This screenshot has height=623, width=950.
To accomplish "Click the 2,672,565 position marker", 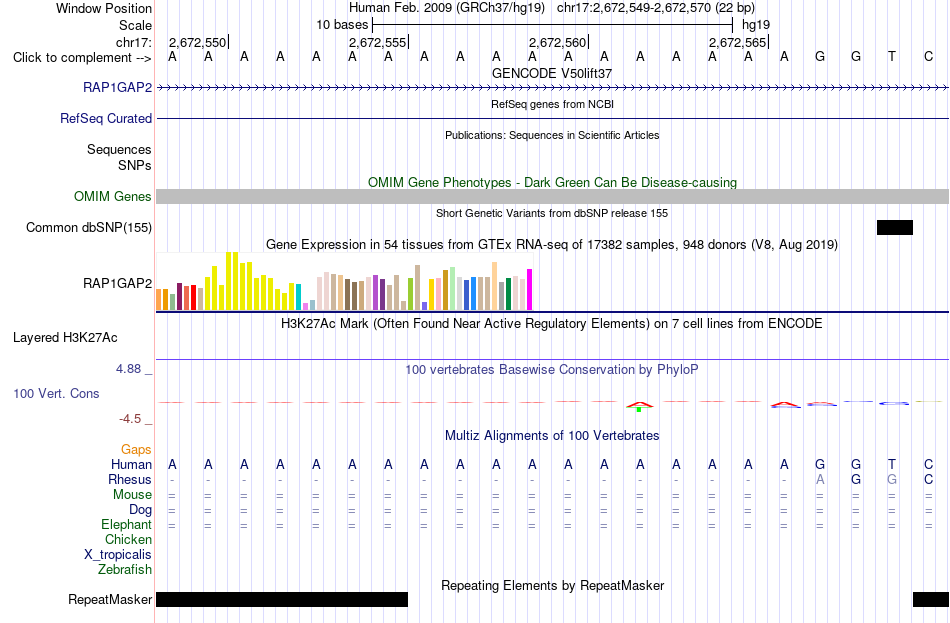I will coord(737,42).
